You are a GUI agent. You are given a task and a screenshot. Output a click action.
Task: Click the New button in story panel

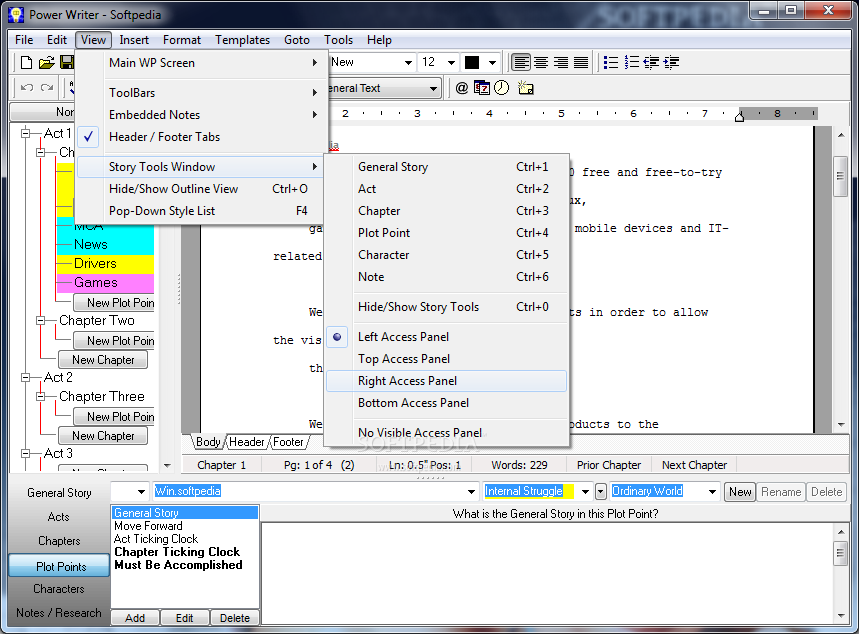[740, 492]
